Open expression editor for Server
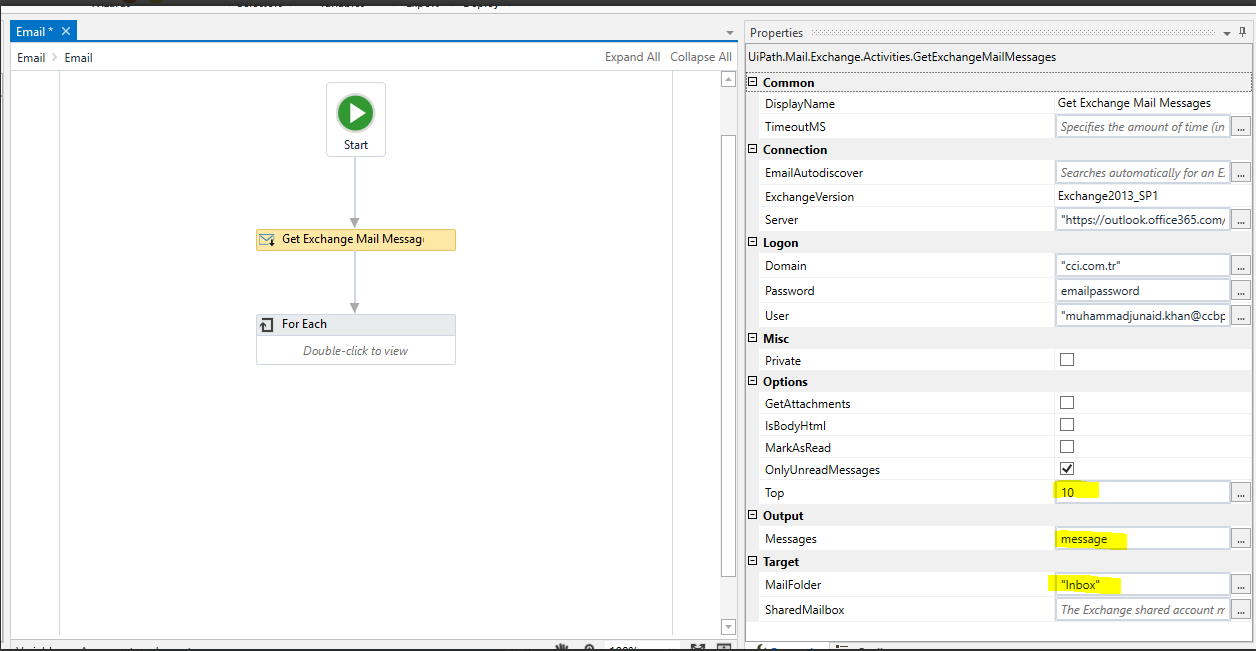The width and height of the screenshot is (1256, 651). tap(1241, 219)
